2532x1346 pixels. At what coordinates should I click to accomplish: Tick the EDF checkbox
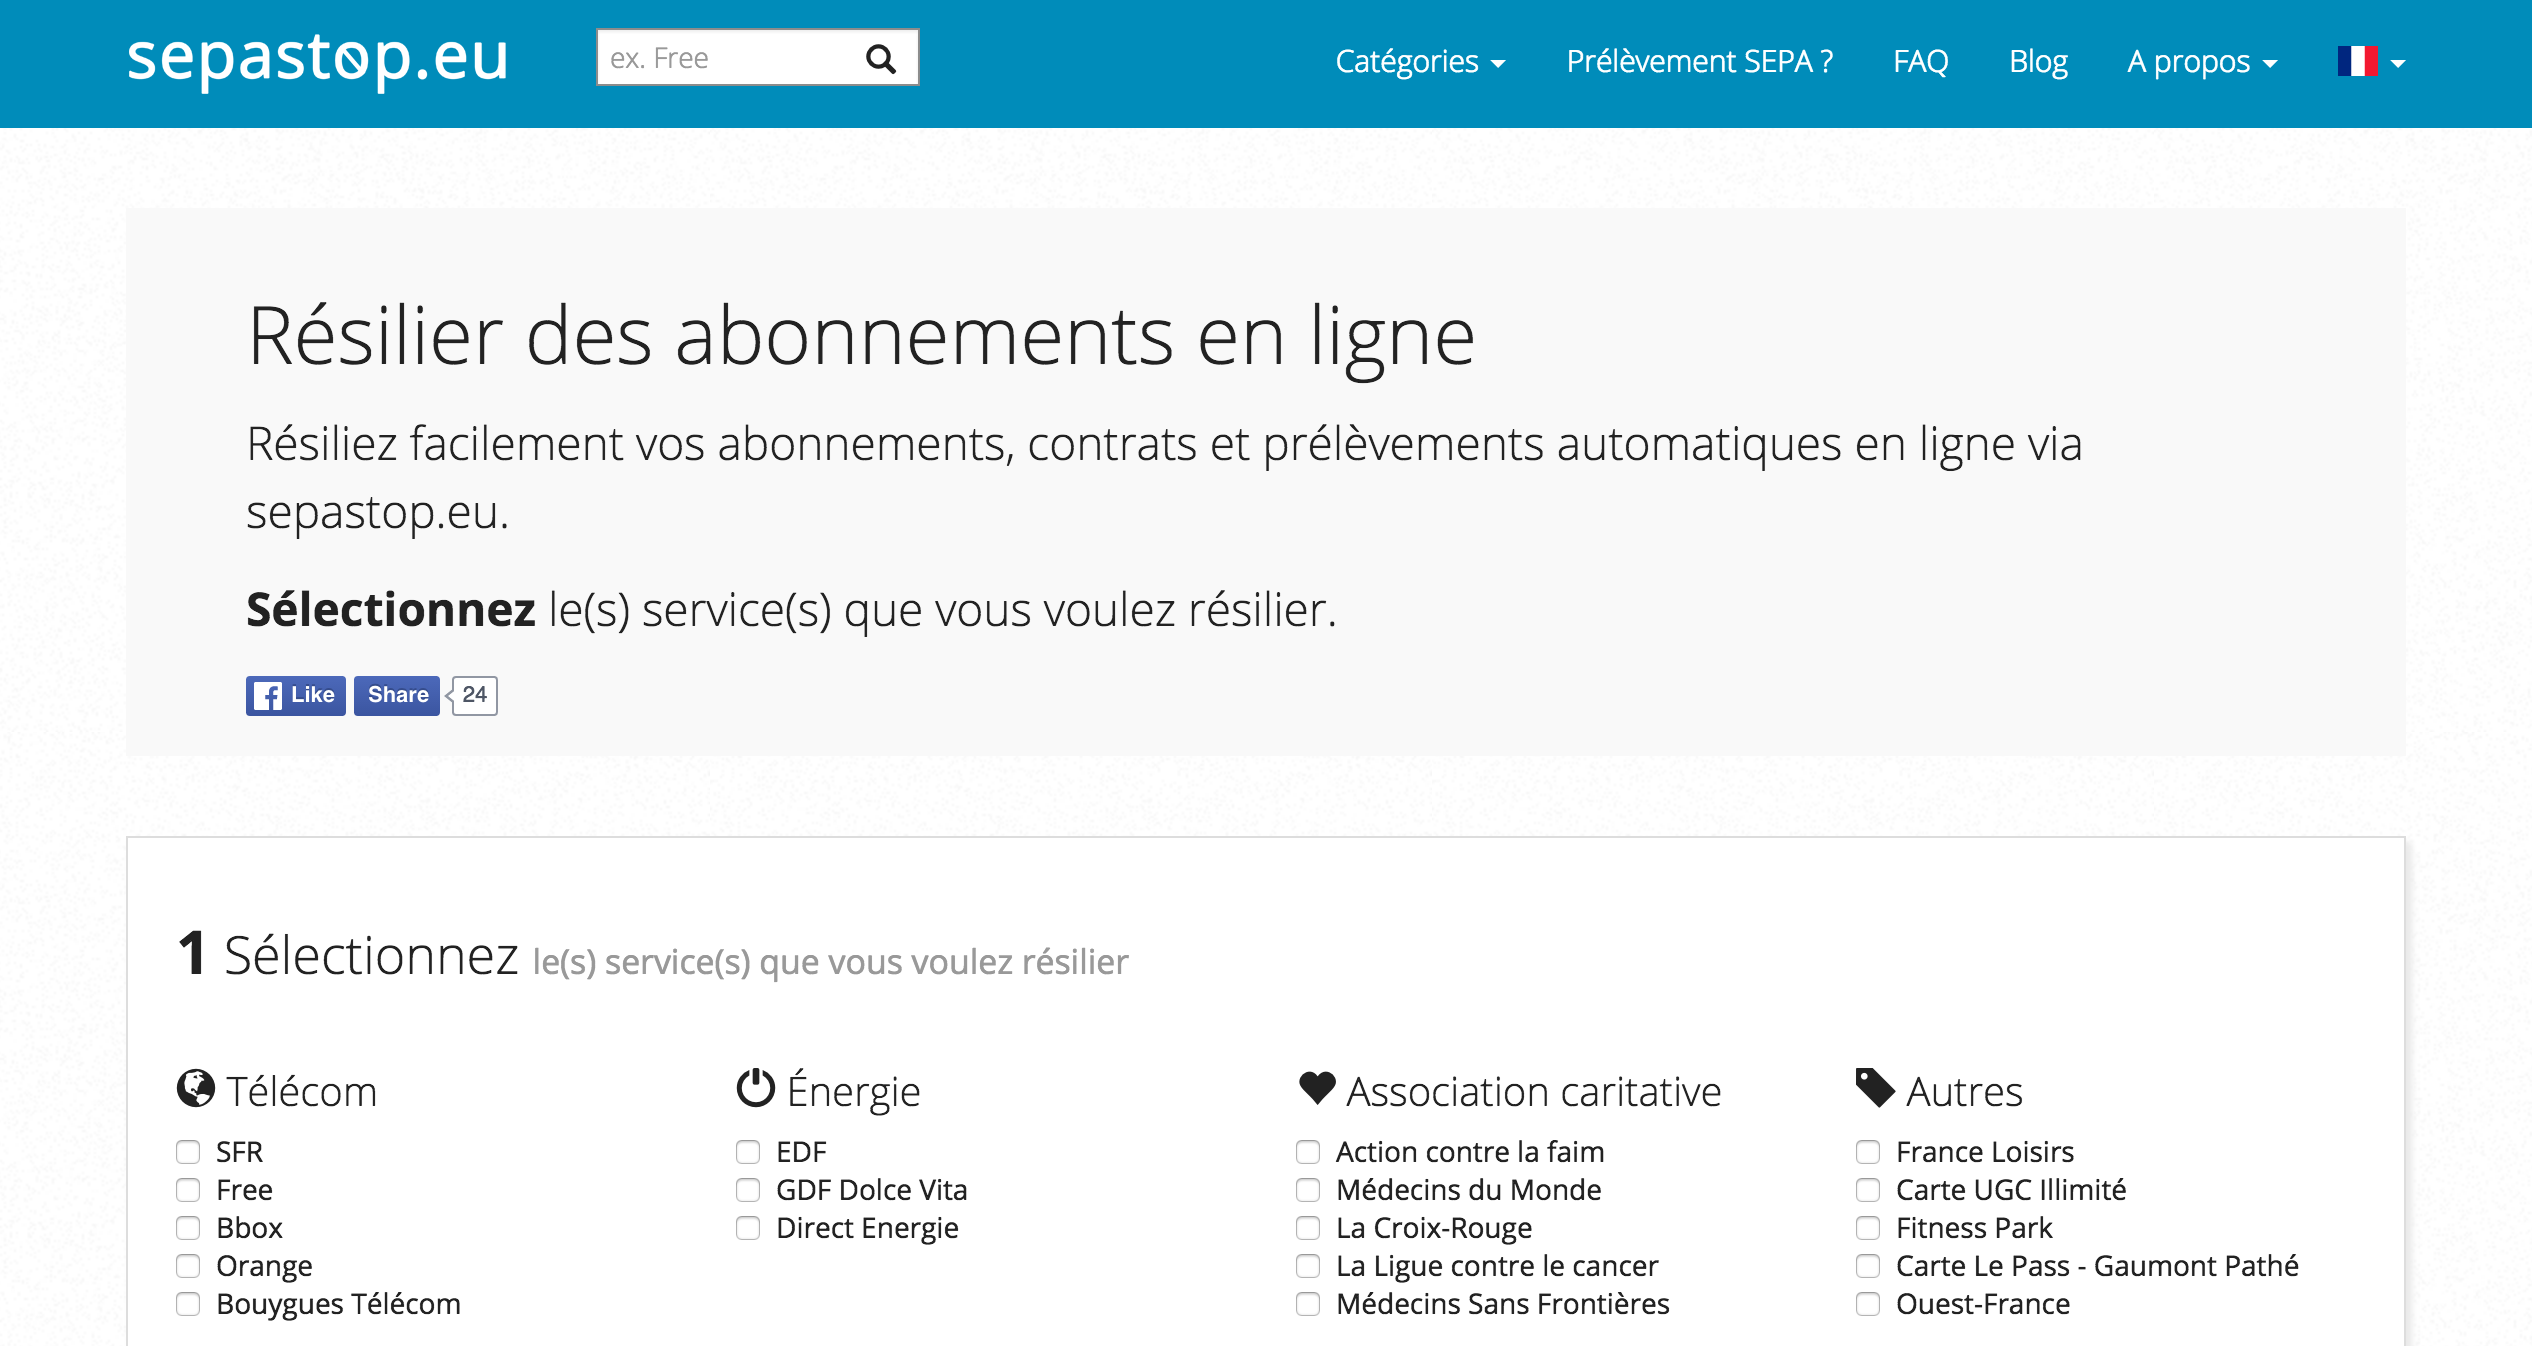[x=748, y=1152]
